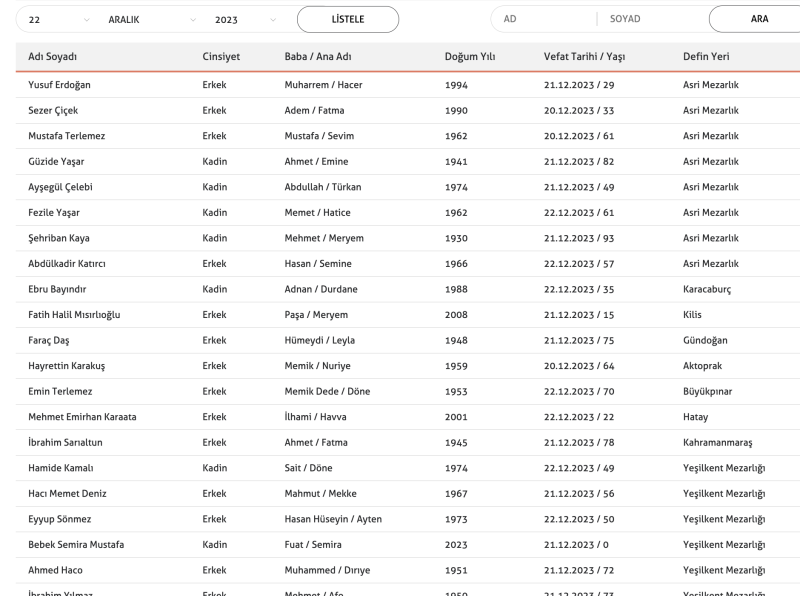Open the day dropdown showing 22
800x596 pixels.
pos(59,20)
